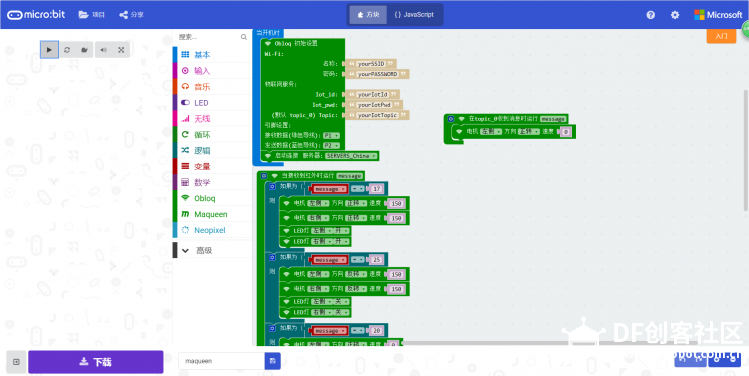Open the 项目 (Projects) menu

[92, 15]
